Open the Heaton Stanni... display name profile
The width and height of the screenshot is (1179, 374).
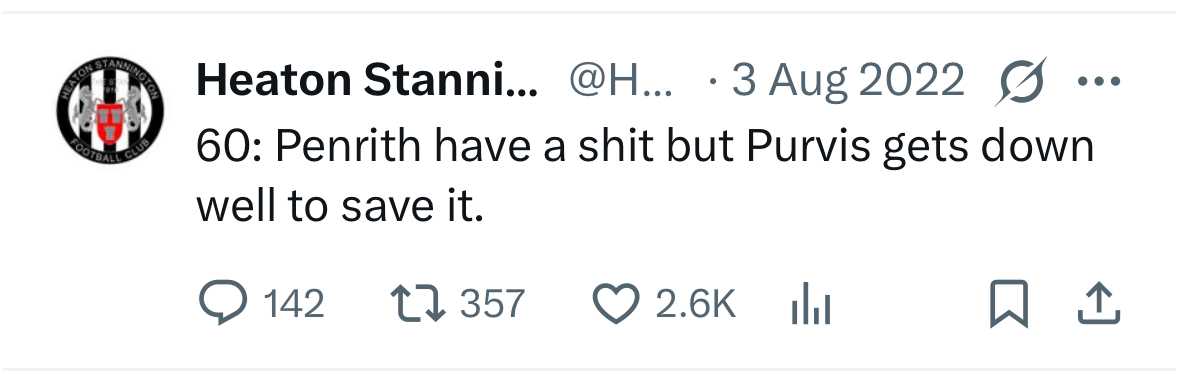click(x=367, y=81)
